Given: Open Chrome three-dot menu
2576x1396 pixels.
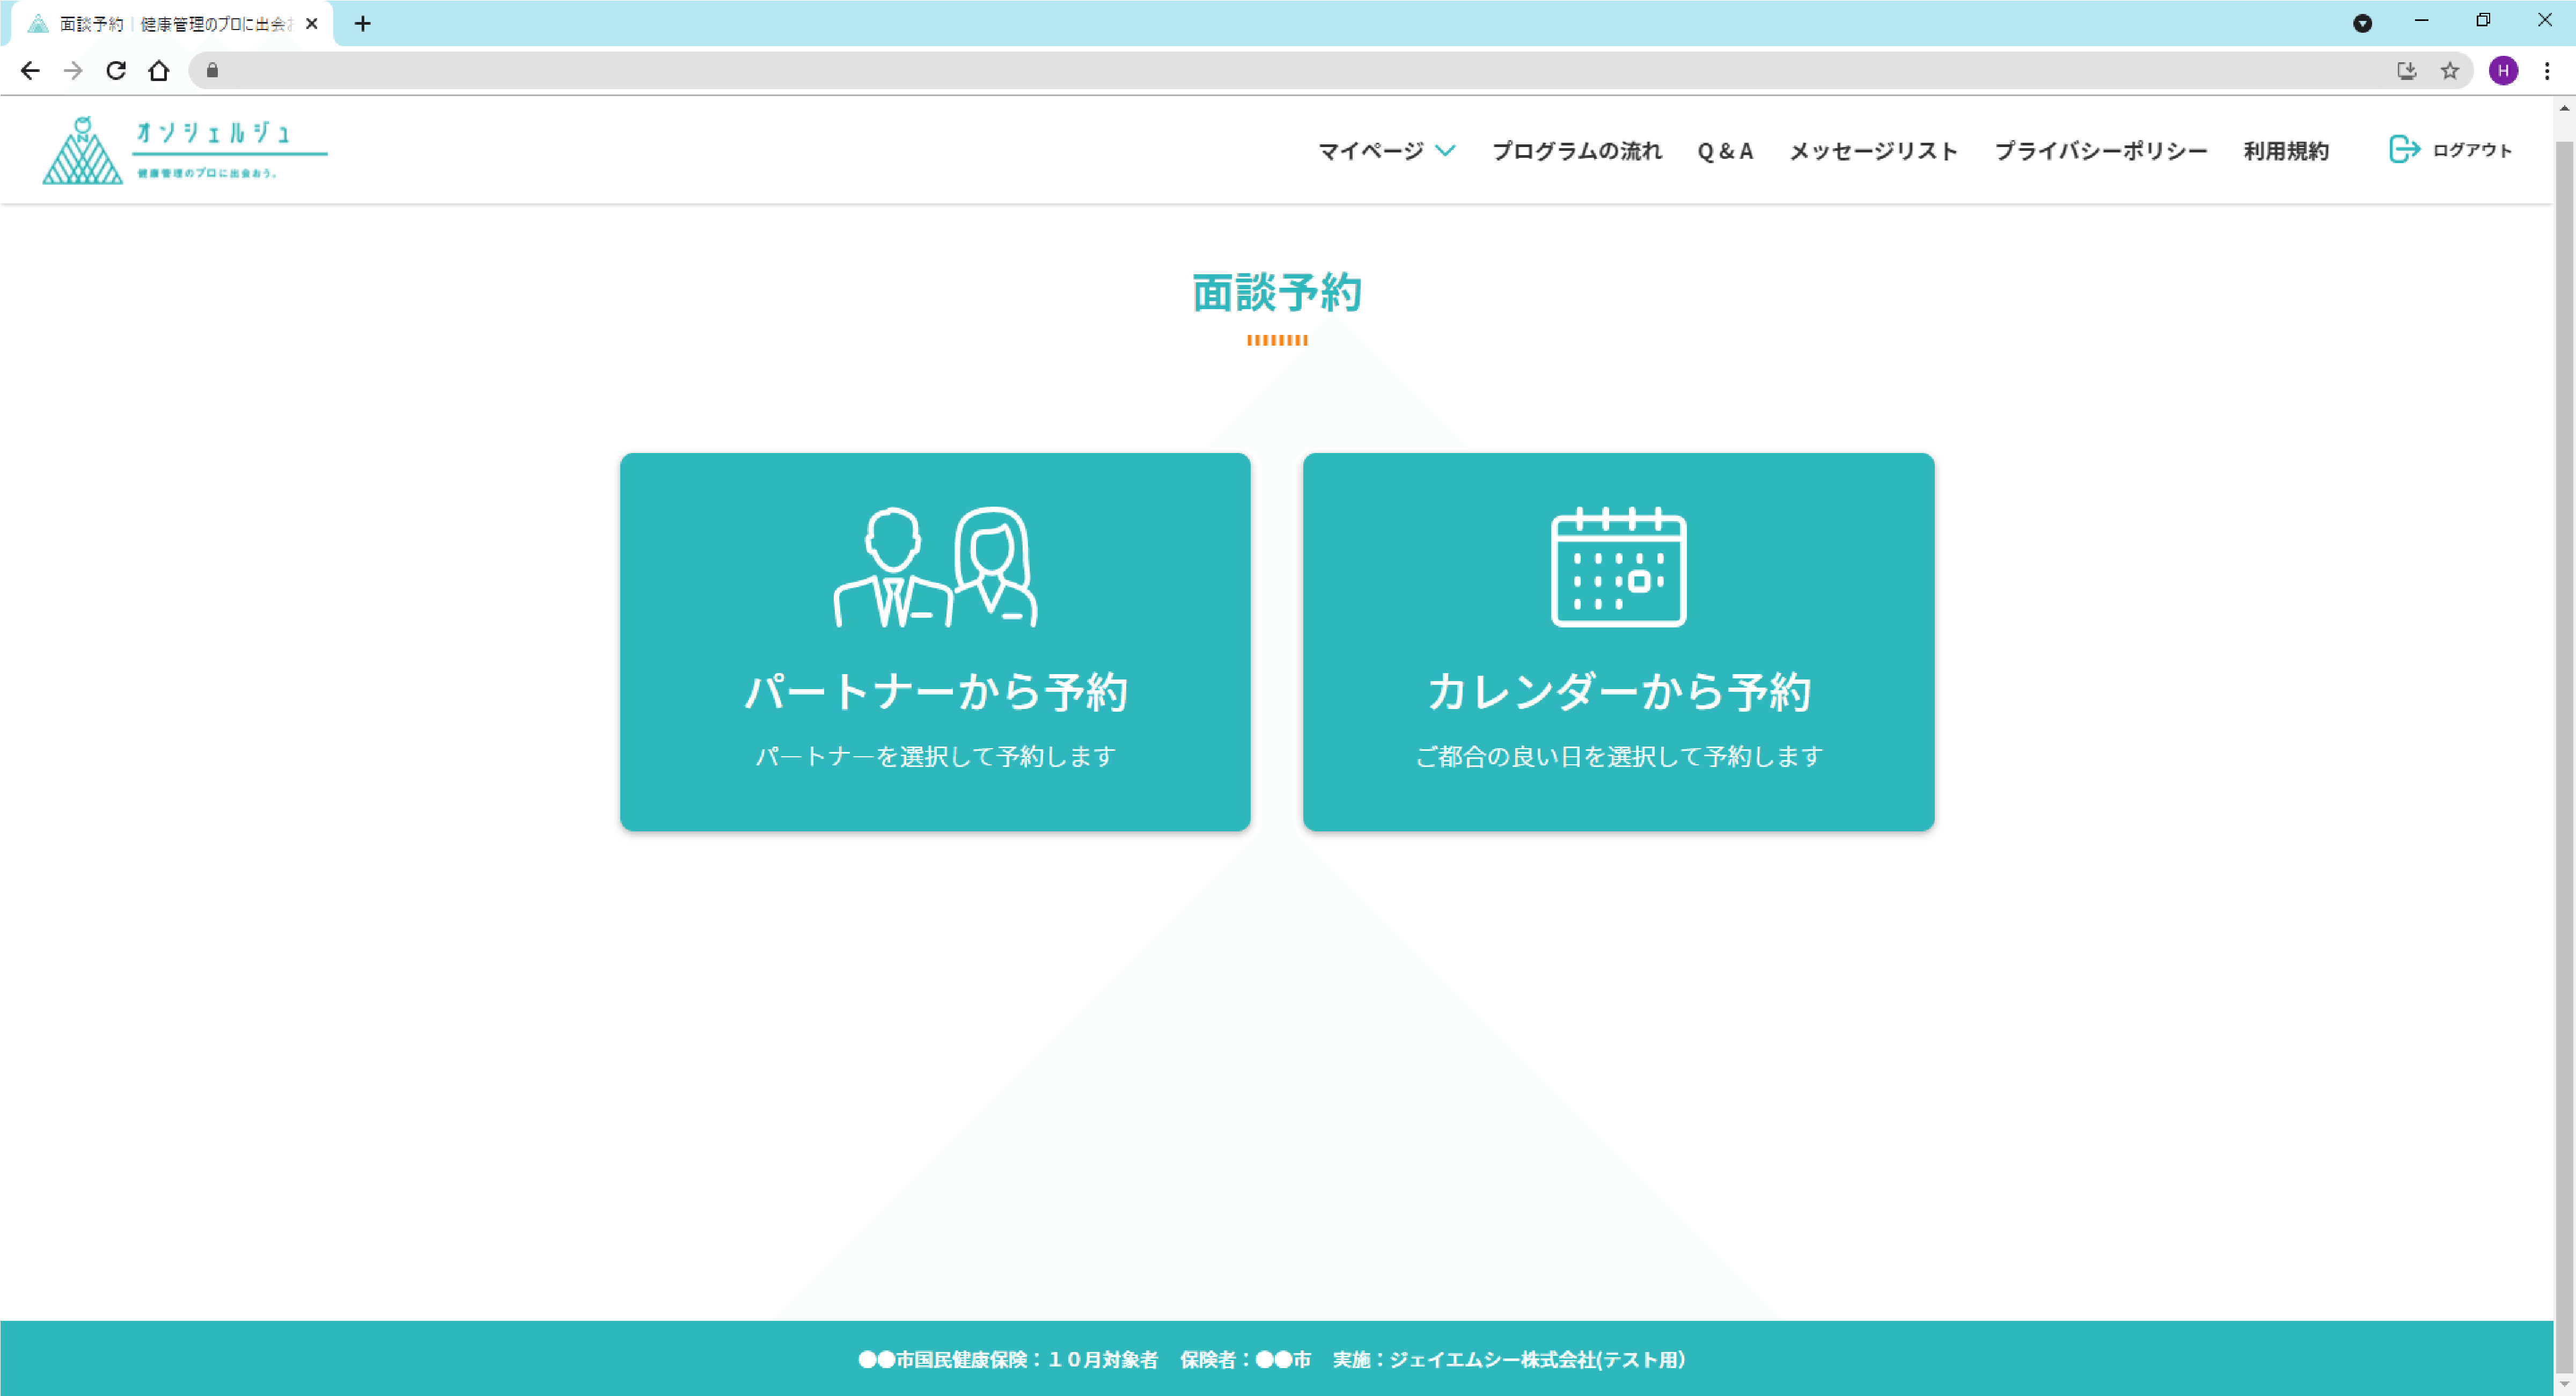Looking at the screenshot, I should (x=2546, y=70).
